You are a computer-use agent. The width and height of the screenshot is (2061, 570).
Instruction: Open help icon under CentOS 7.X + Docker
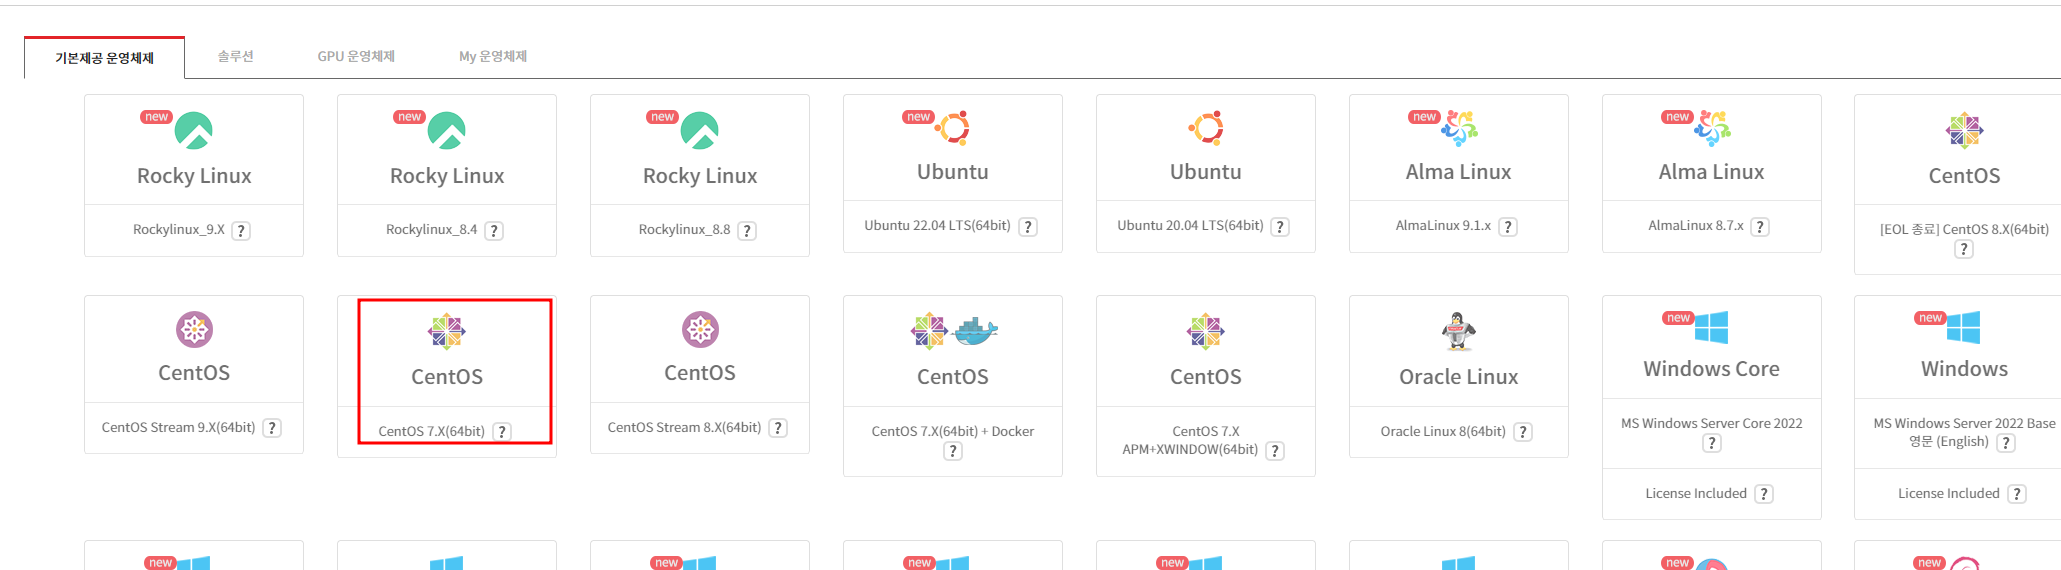pos(953,451)
